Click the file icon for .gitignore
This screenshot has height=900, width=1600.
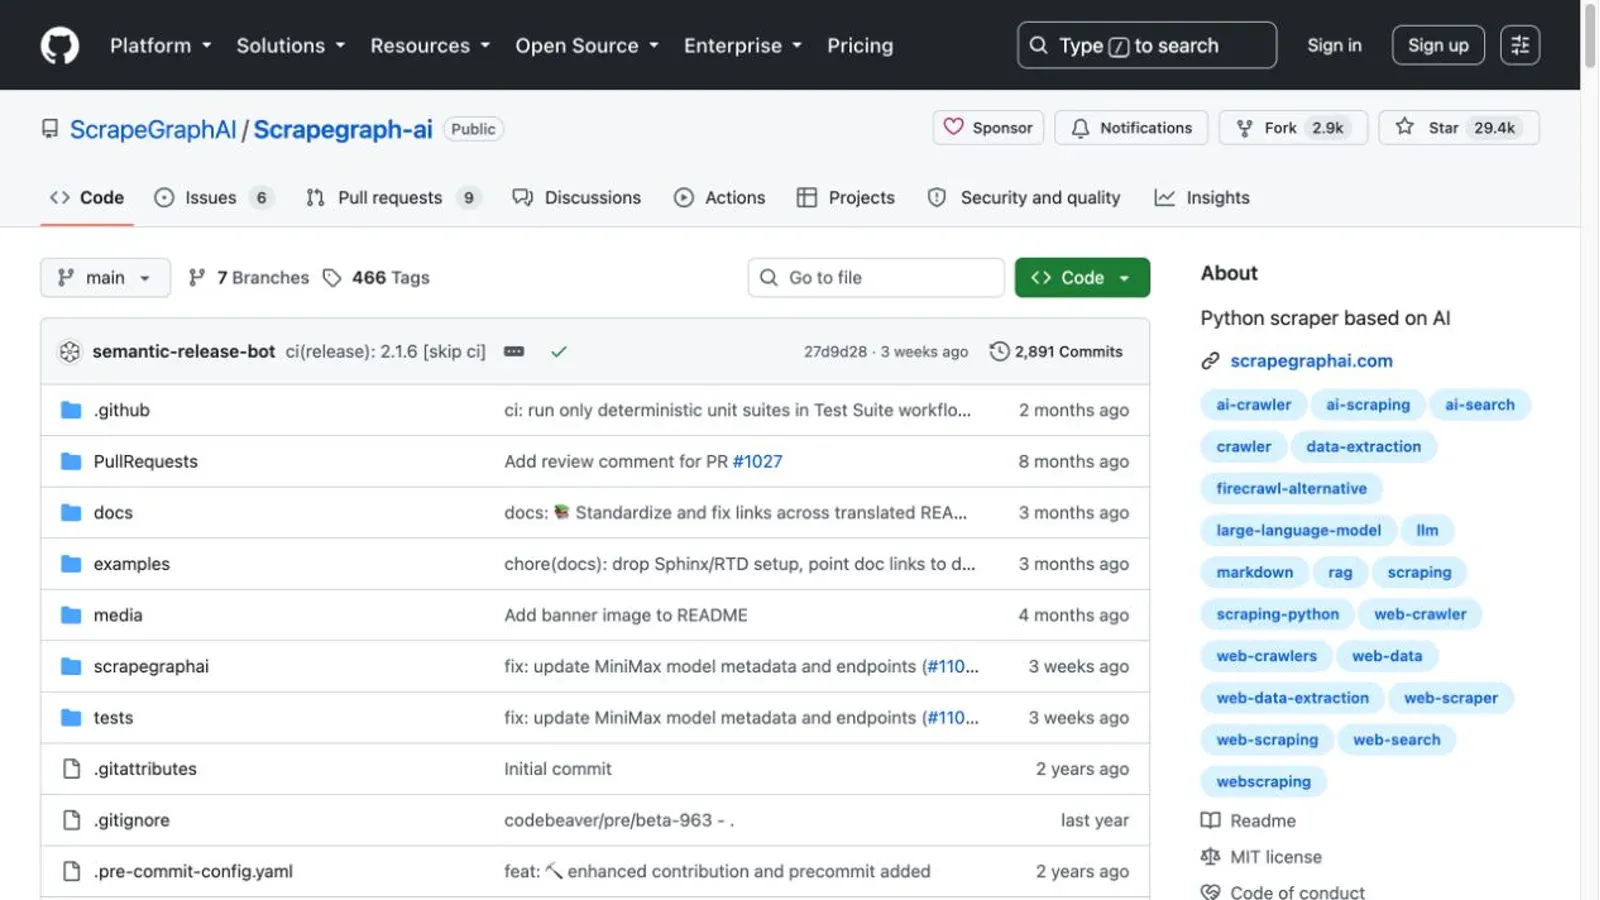pyautogui.click(x=71, y=820)
